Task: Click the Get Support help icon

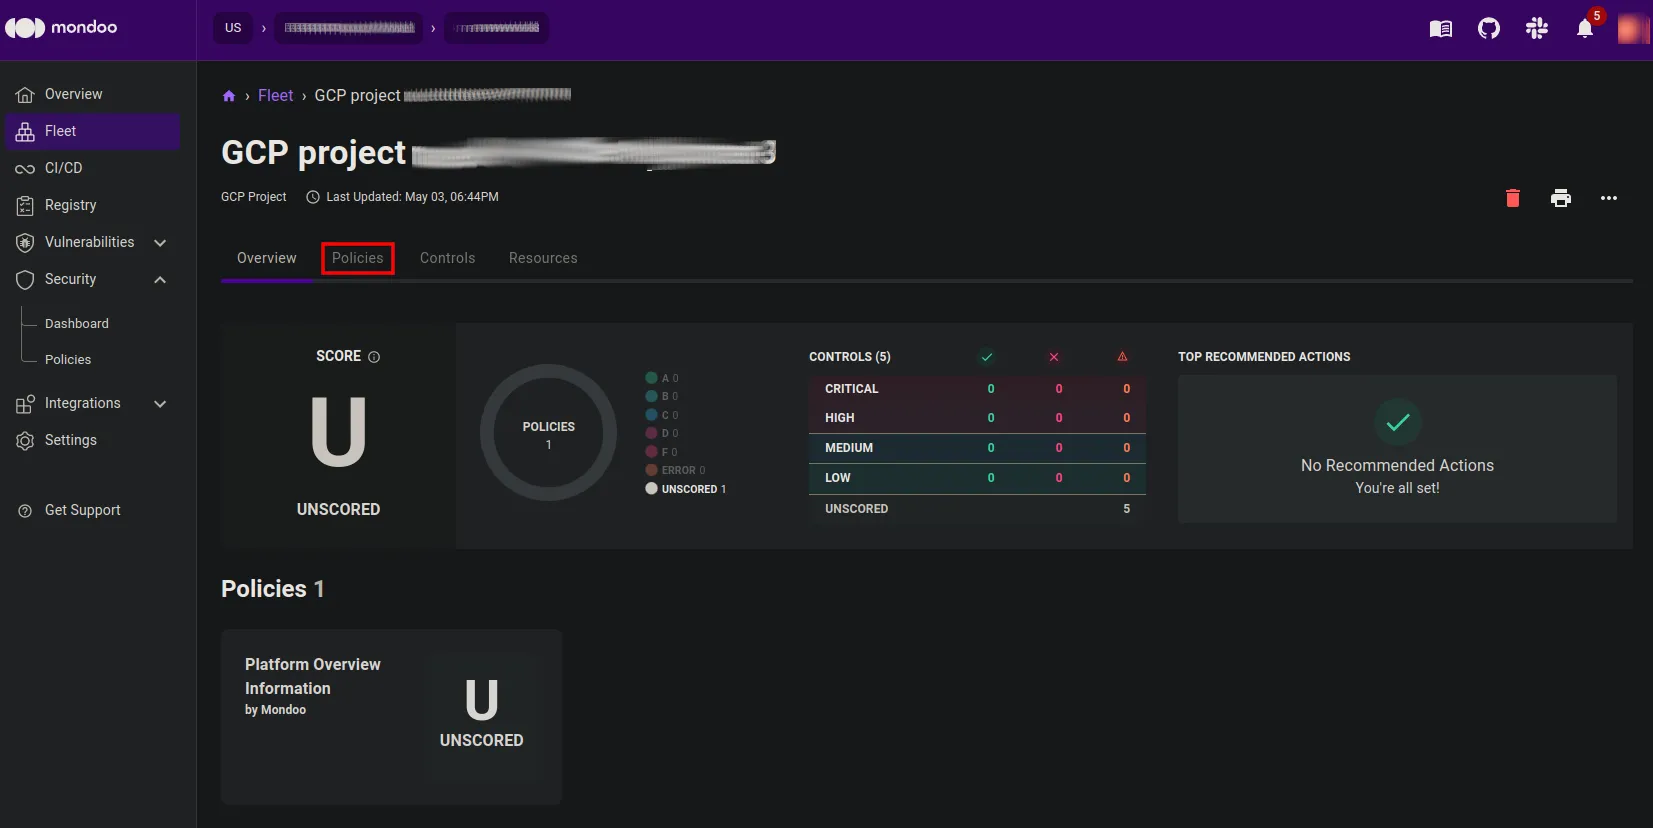Action: coord(25,511)
